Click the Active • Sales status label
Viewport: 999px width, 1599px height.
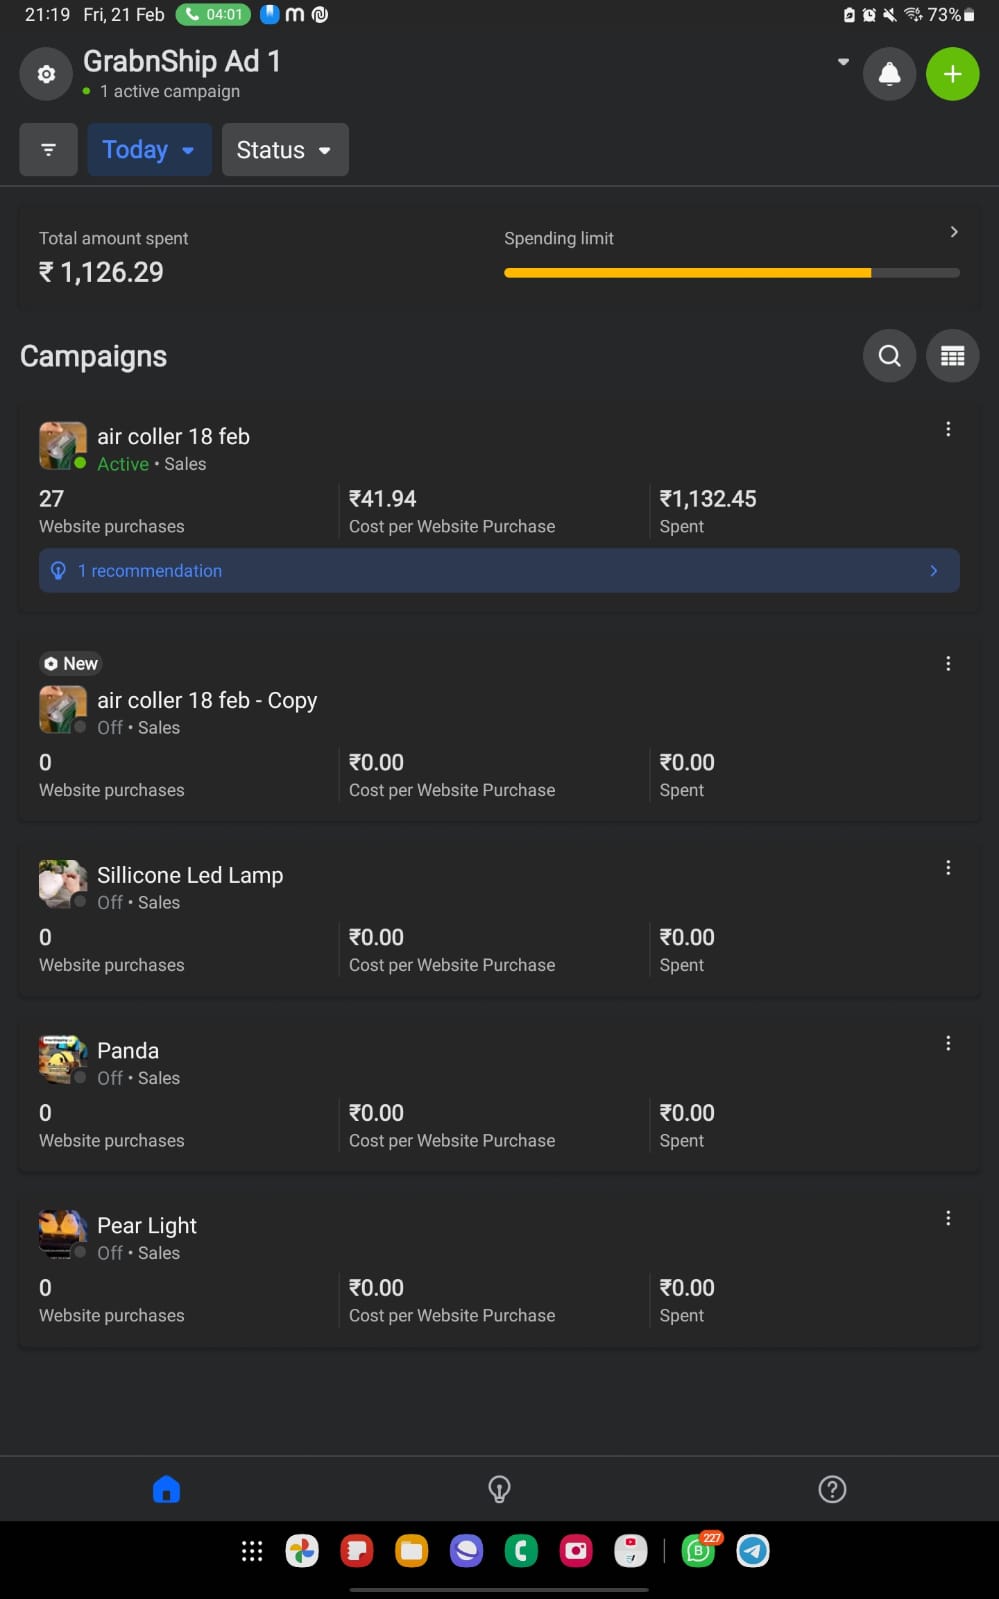[152, 464]
